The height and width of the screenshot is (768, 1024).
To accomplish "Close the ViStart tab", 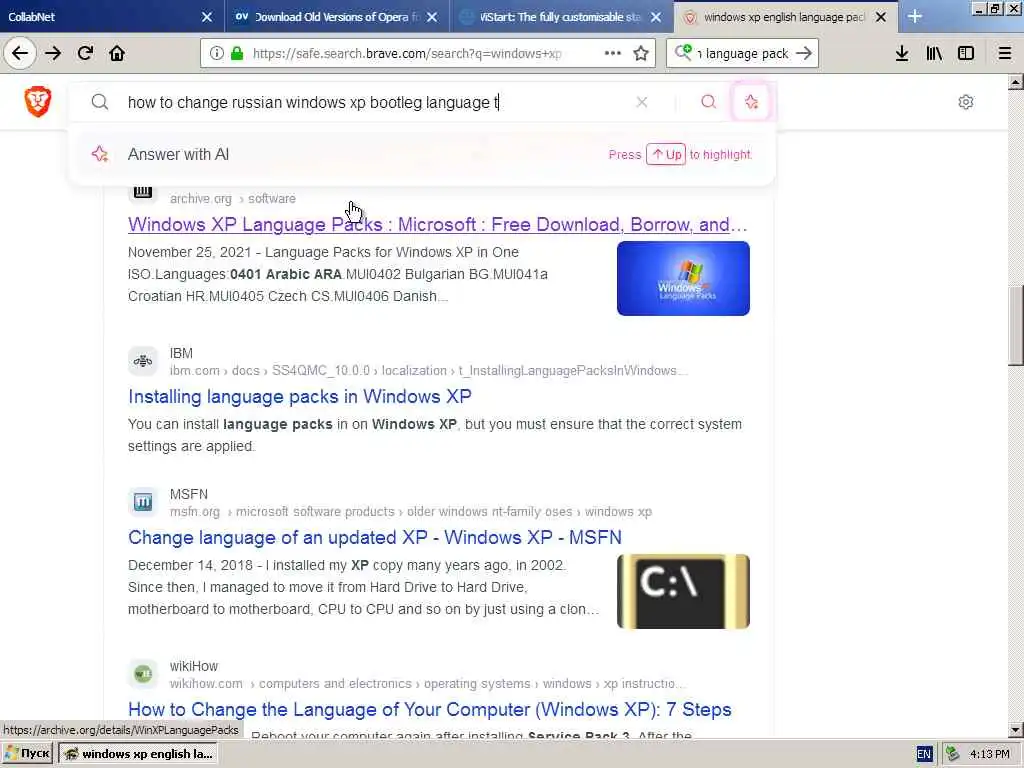I will pyautogui.click(x=656, y=17).
